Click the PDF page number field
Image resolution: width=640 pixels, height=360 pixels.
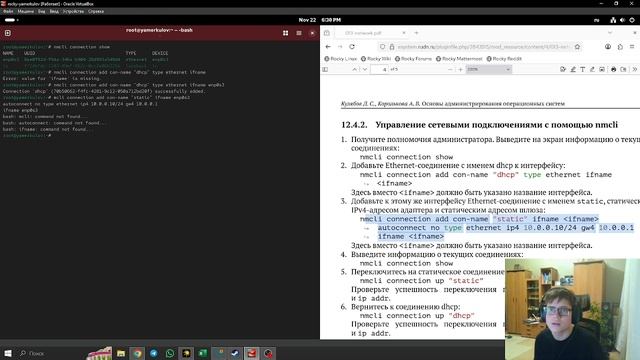click(379, 69)
